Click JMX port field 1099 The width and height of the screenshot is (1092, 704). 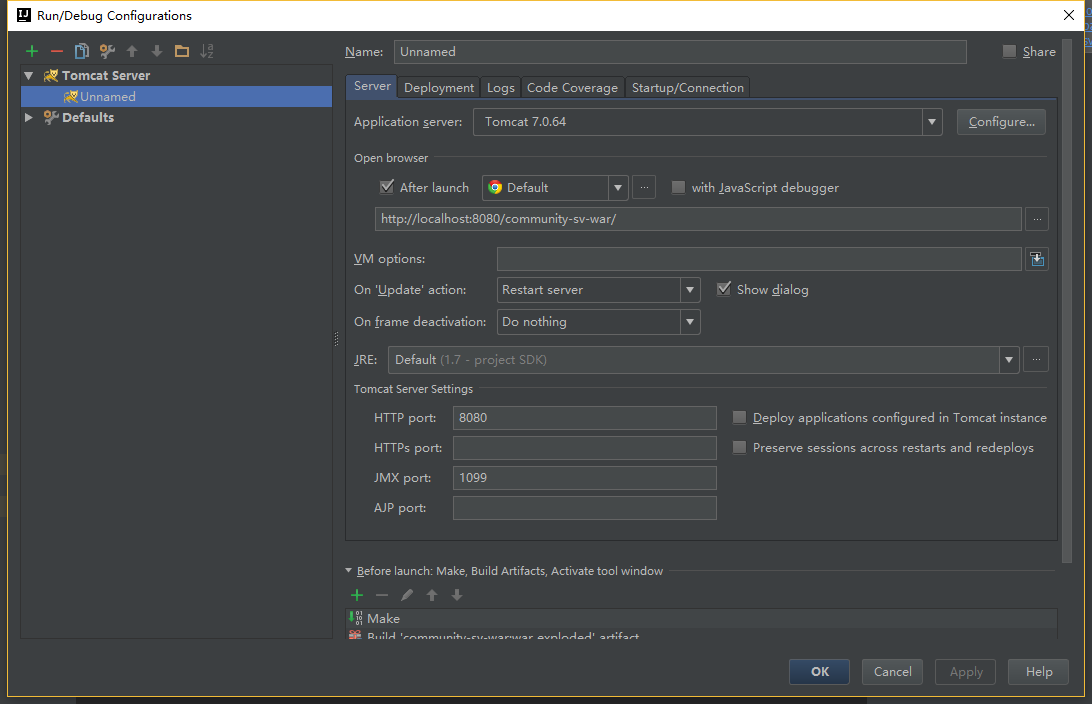(585, 478)
